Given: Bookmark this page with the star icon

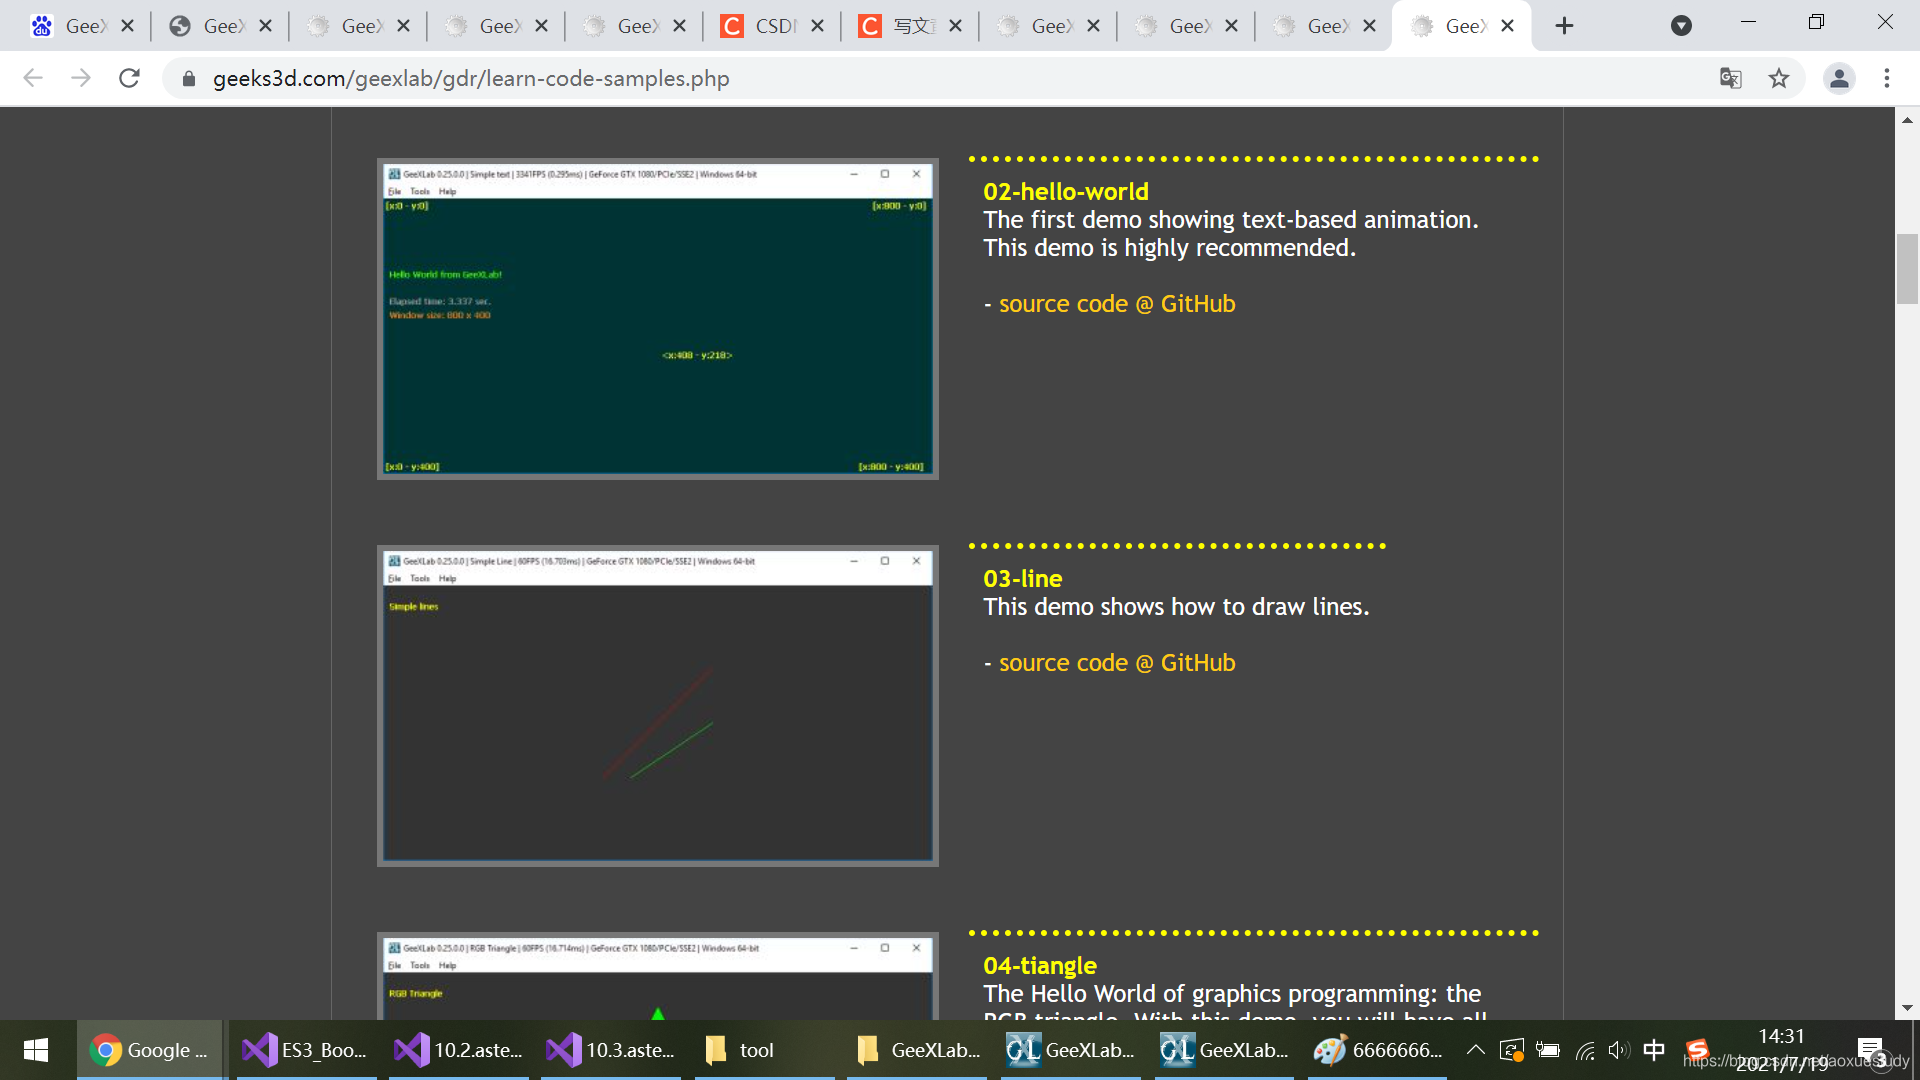Looking at the screenshot, I should (1778, 78).
